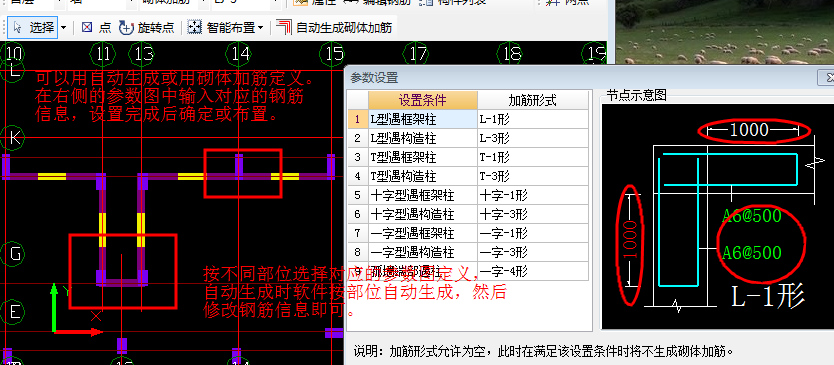Viewport: 834px width, 365px height.
Task: Open the 十字-3形 reinforcement form cell
Action: [533, 214]
